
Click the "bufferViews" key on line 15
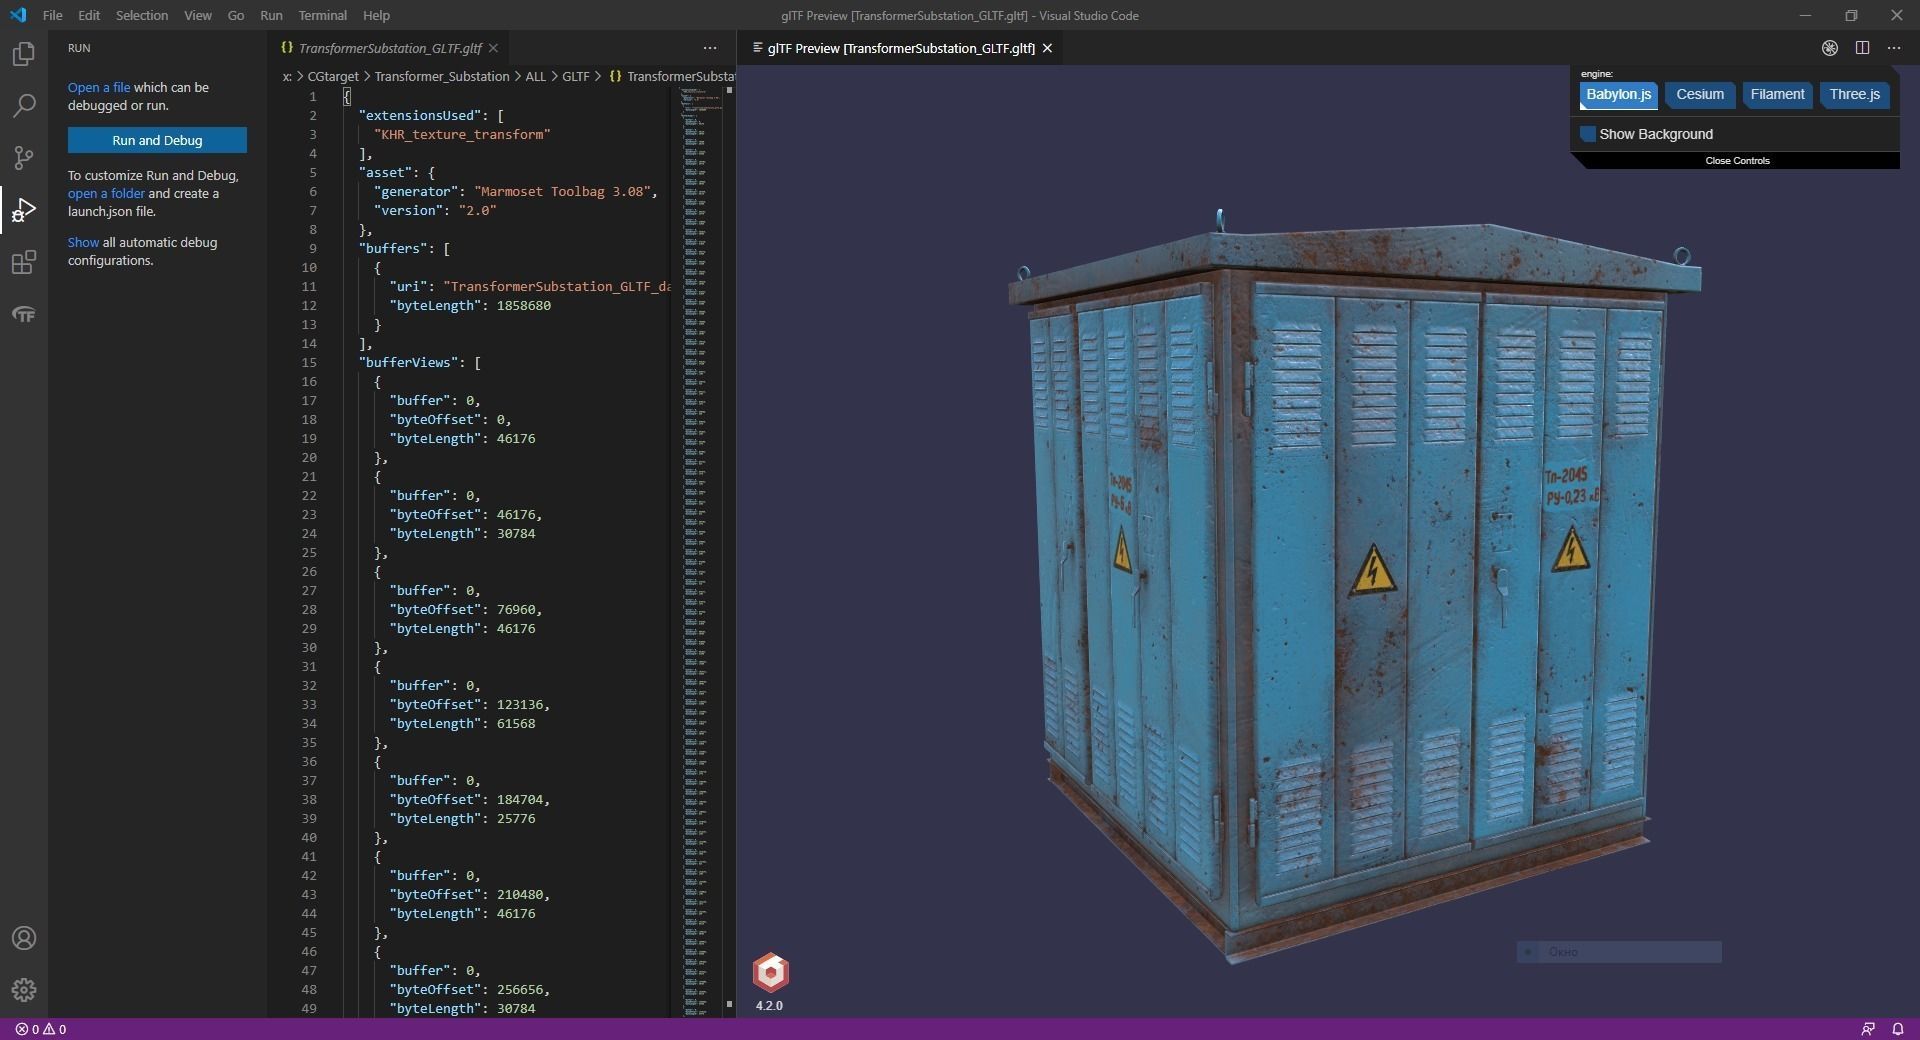(408, 362)
